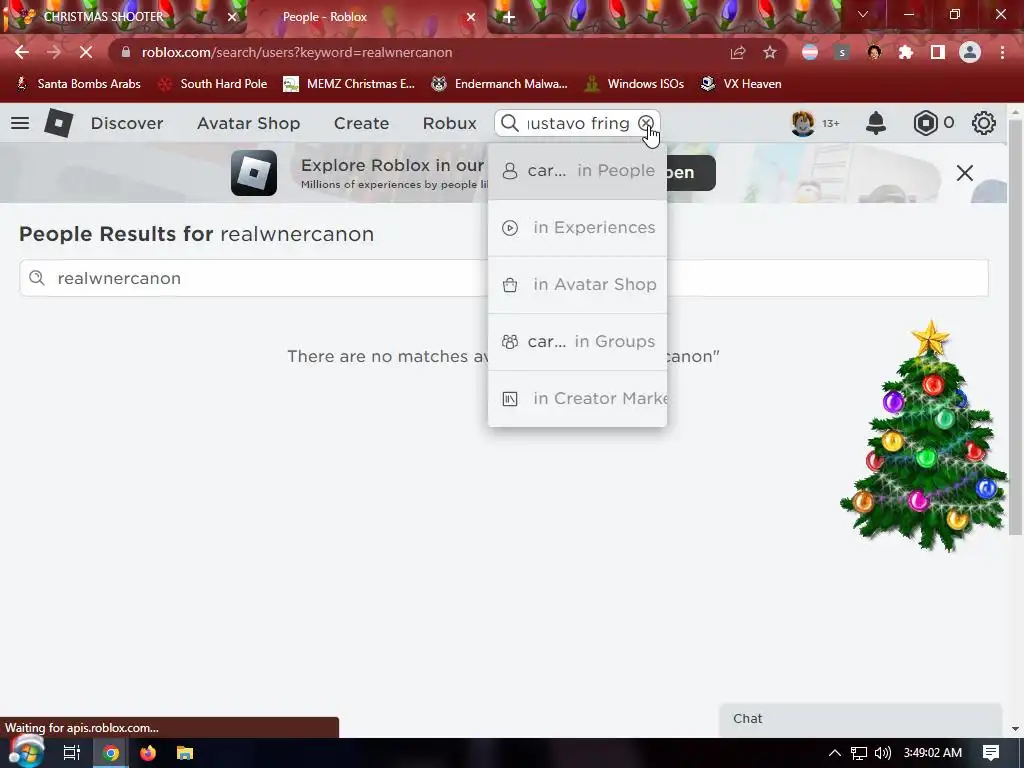Click the Roblox app icon in the banner
Image resolution: width=1024 pixels, height=768 pixels.
click(x=254, y=173)
